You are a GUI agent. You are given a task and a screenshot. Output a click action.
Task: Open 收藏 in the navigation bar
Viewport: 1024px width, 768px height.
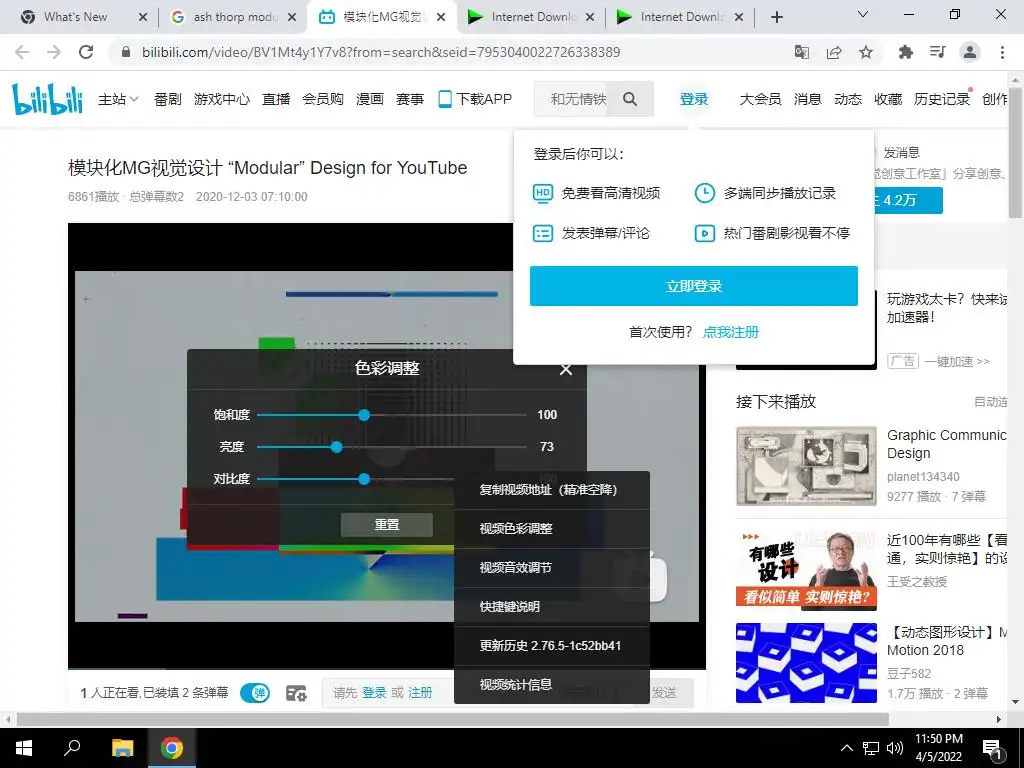888,99
